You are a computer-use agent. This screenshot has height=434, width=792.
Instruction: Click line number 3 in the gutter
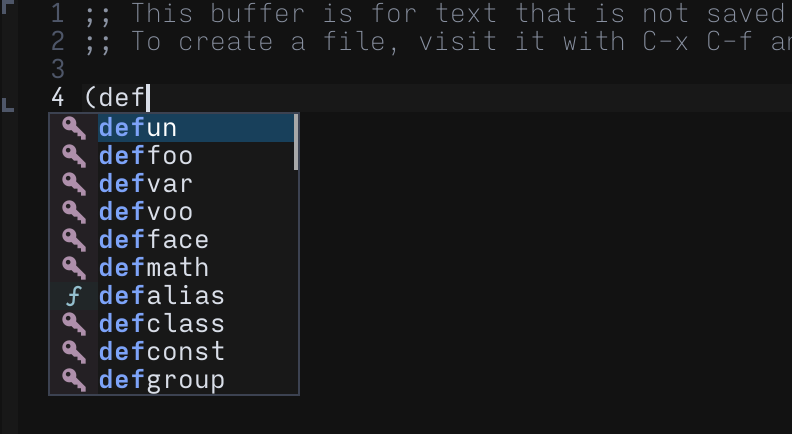[x=58, y=69]
